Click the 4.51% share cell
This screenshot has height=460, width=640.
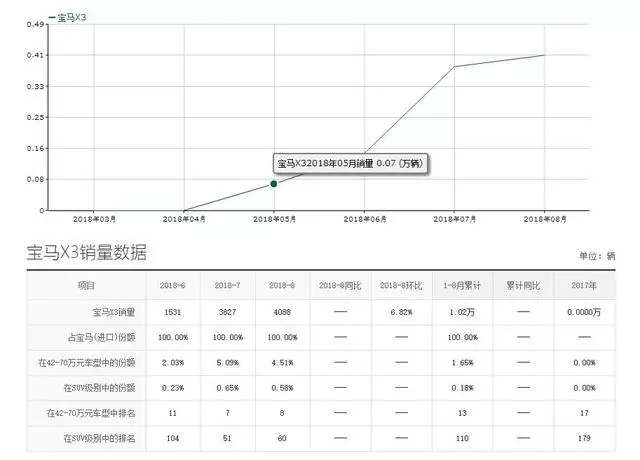tap(282, 363)
